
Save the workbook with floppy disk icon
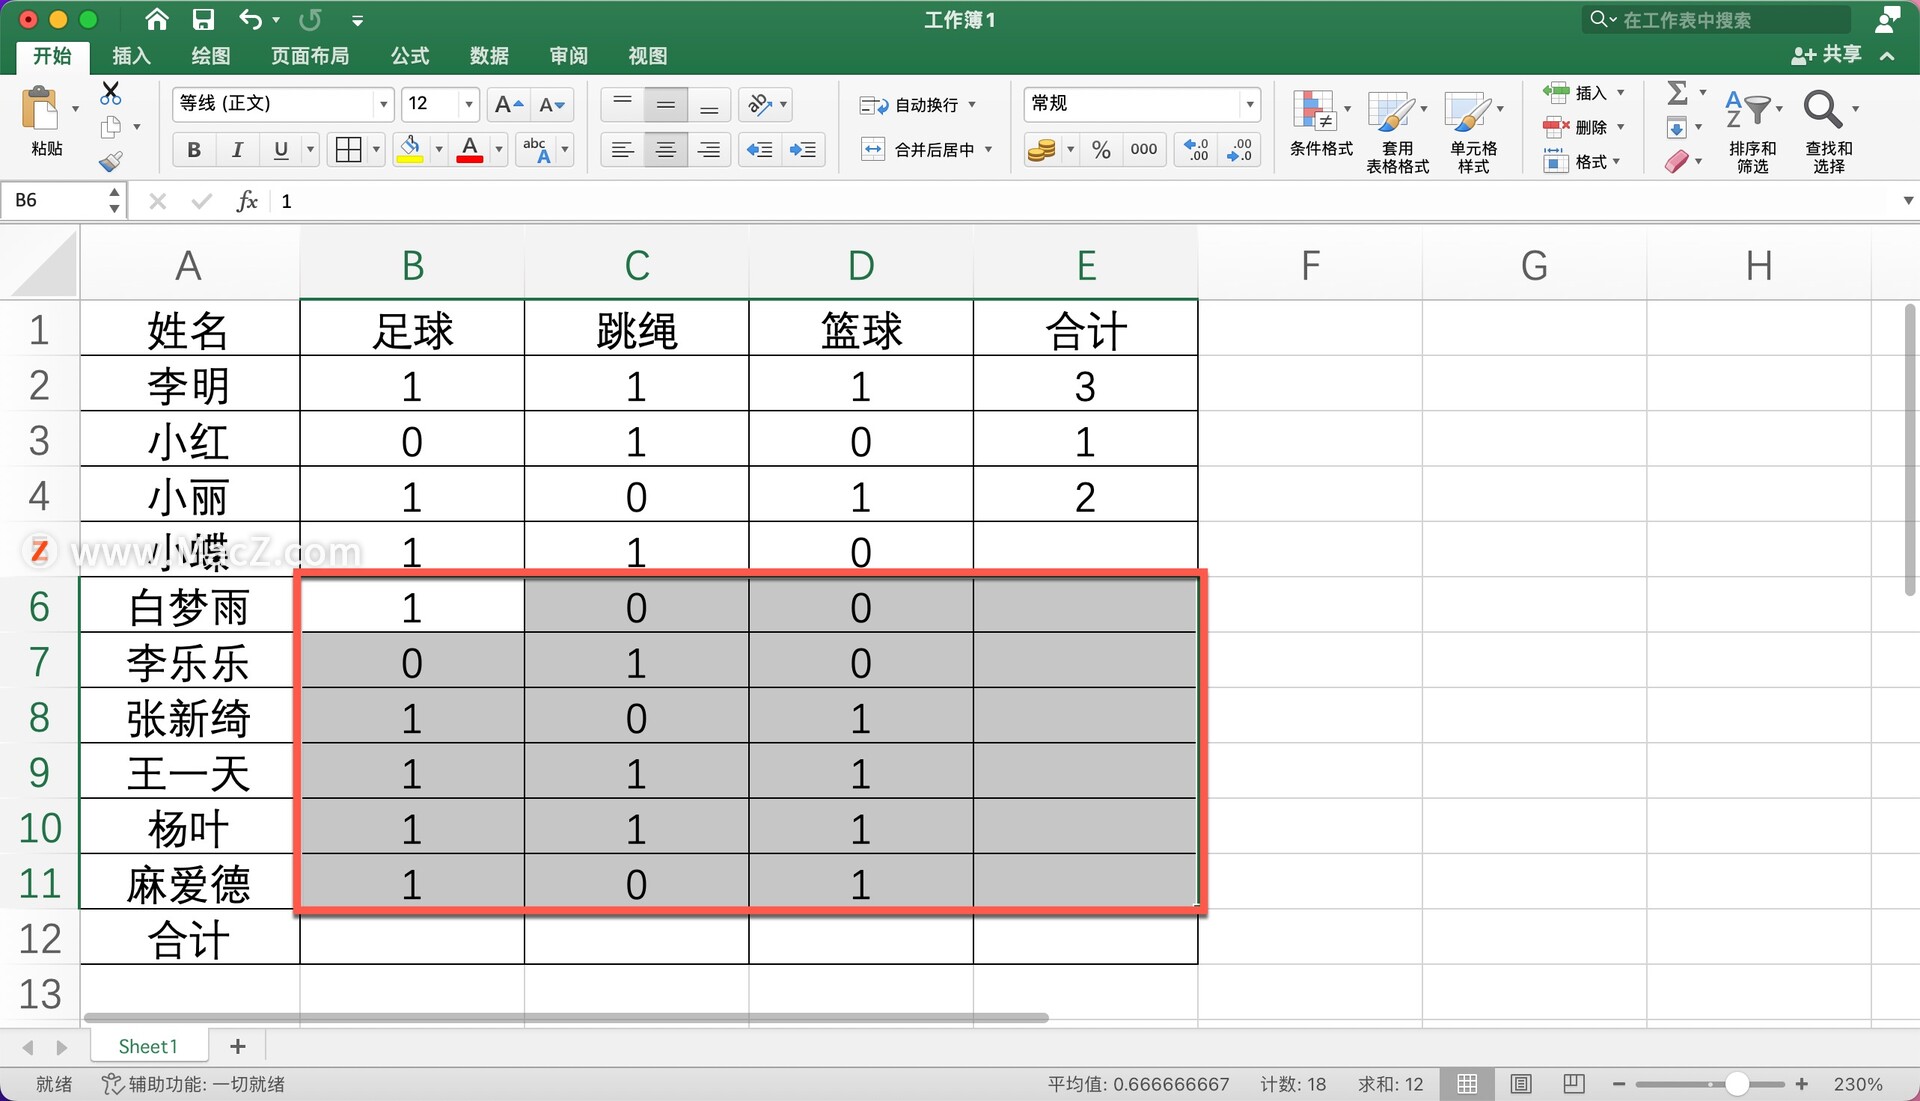tap(204, 19)
